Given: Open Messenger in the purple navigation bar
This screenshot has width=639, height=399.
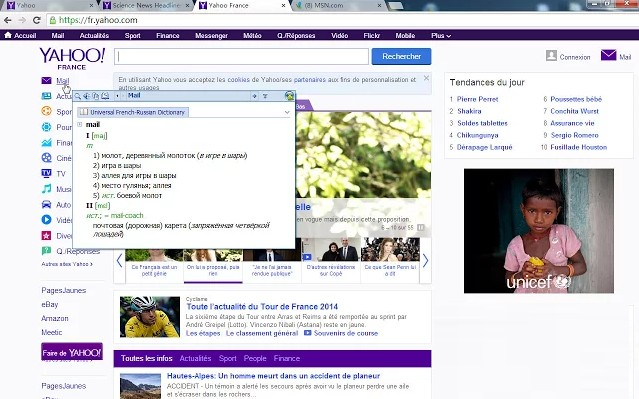Looking at the screenshot, I should [x=212, y=35].
